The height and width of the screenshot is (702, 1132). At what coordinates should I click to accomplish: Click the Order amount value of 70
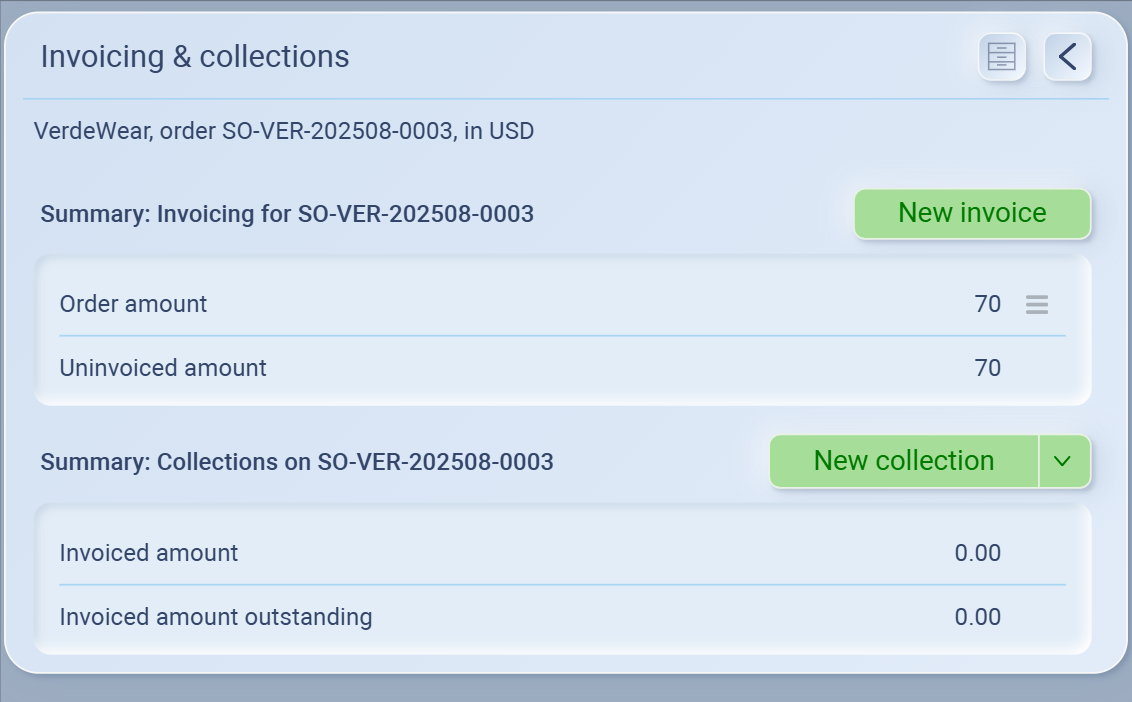coord(987,304)
